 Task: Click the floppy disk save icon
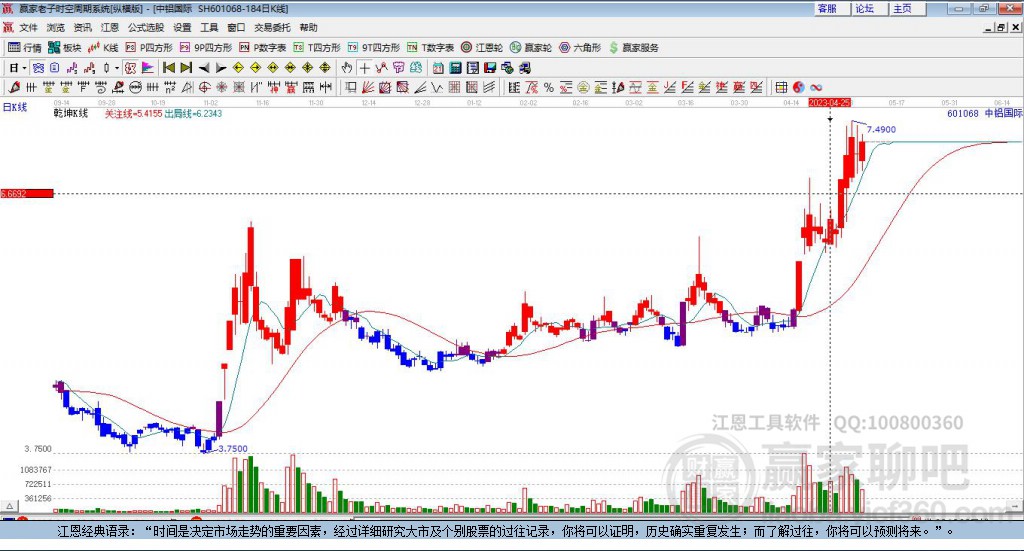coord(490,68)
